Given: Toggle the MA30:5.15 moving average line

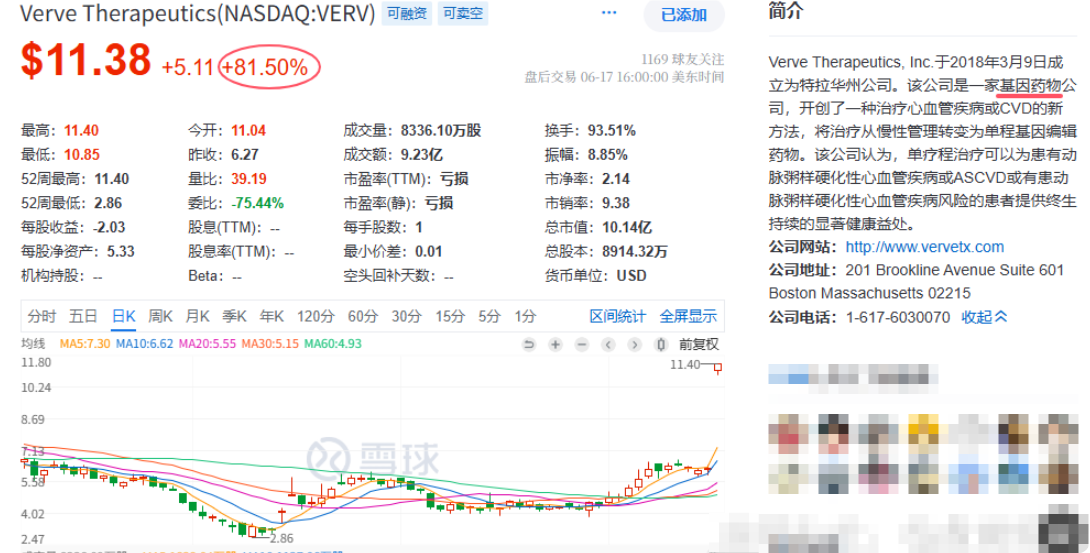Looking at the screenshot, I should (x=270, y=344).
